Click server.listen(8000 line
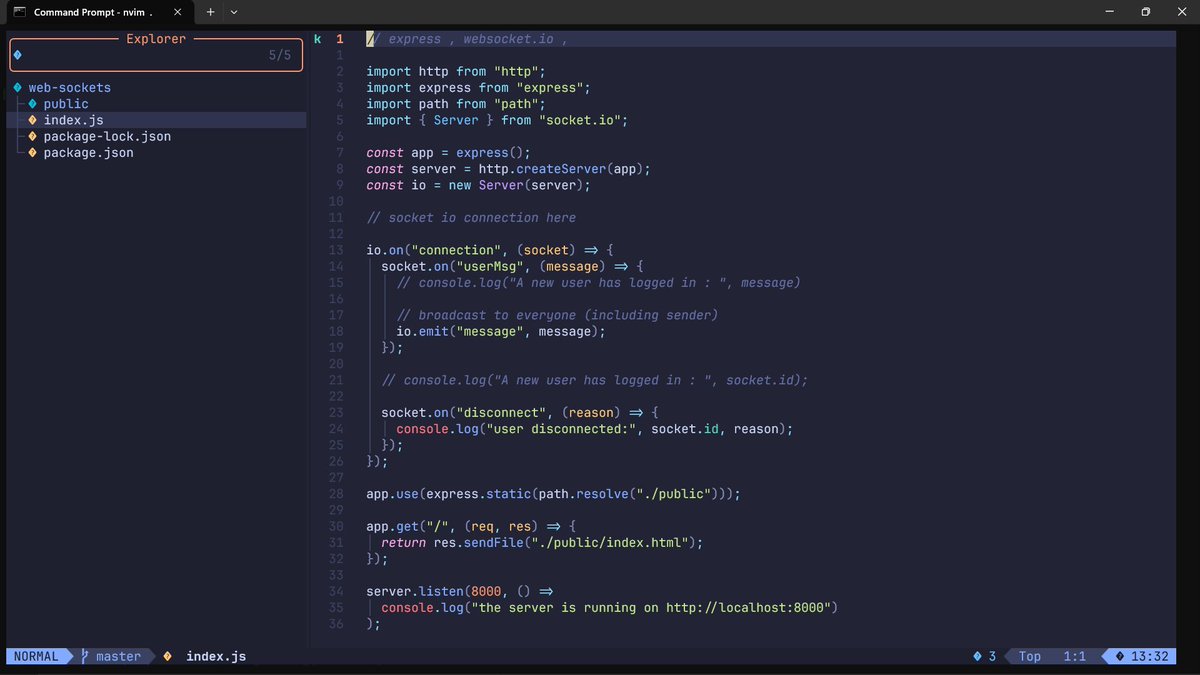 [x=460, y=591]
